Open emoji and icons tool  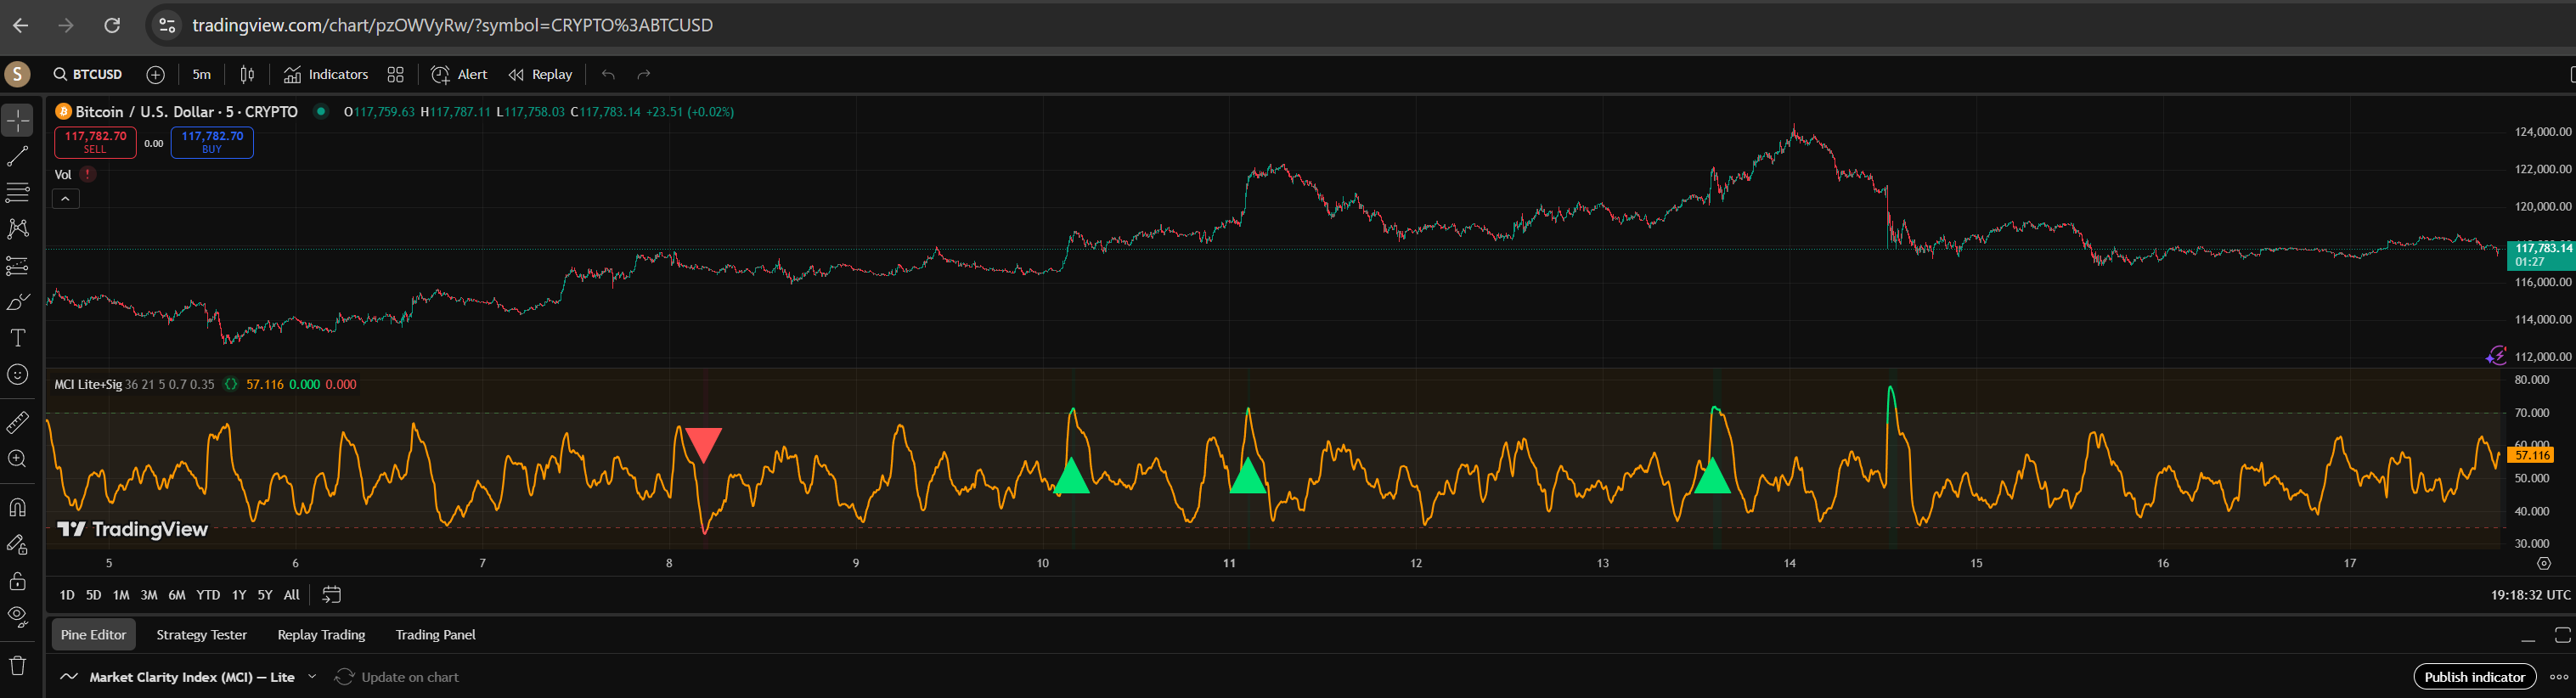click(18, 374)
